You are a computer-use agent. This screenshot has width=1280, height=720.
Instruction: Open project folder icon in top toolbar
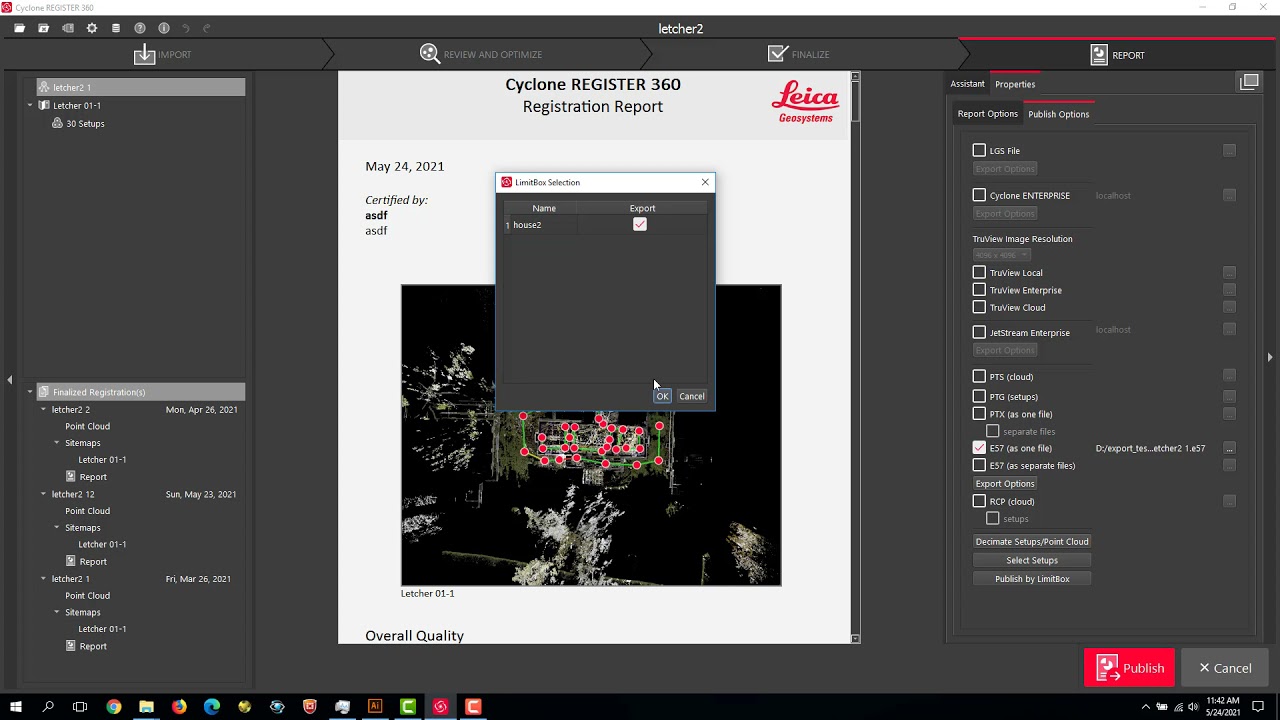click(19, 28)
